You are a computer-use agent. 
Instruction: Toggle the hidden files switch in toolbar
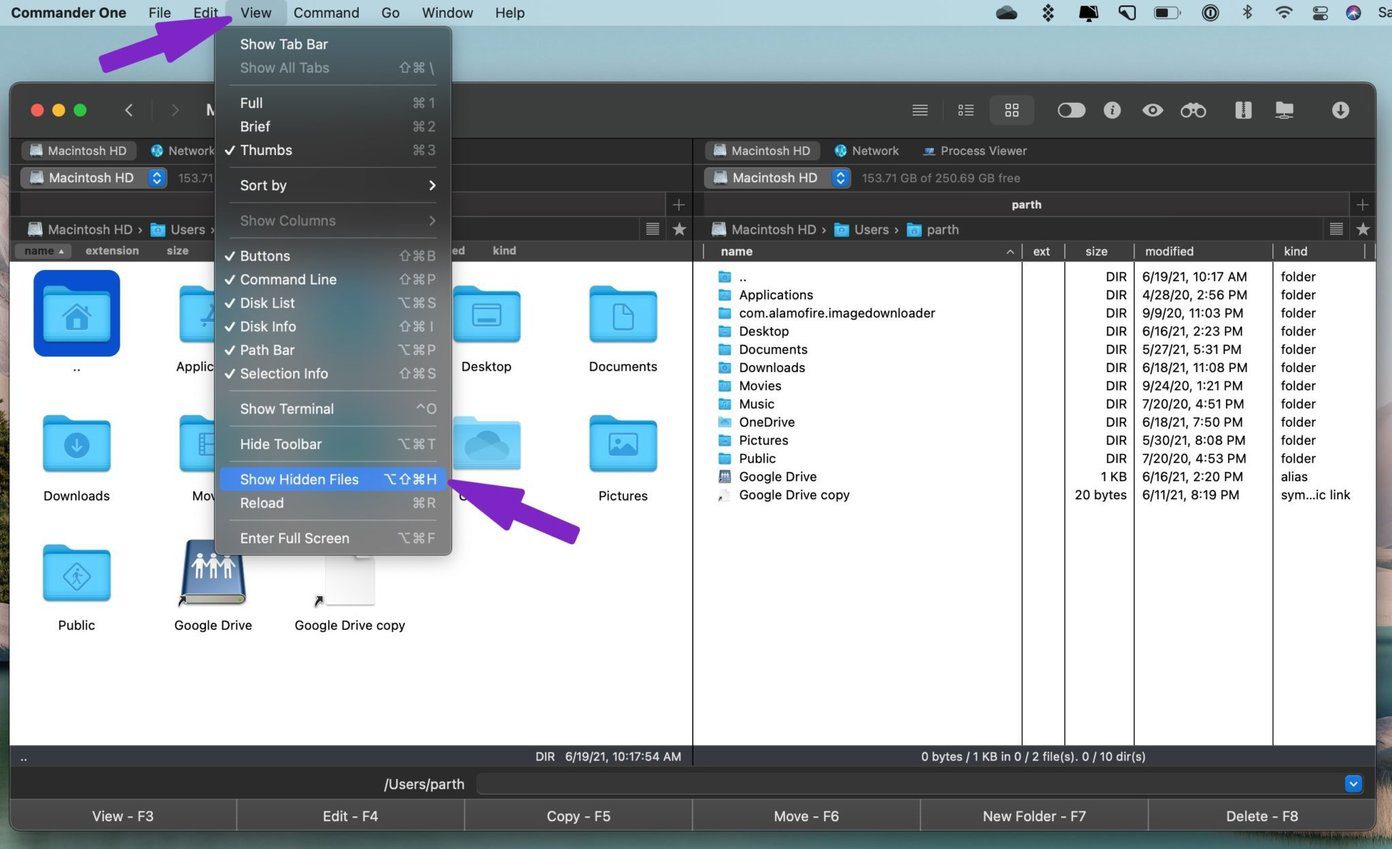click(1071, 110)
